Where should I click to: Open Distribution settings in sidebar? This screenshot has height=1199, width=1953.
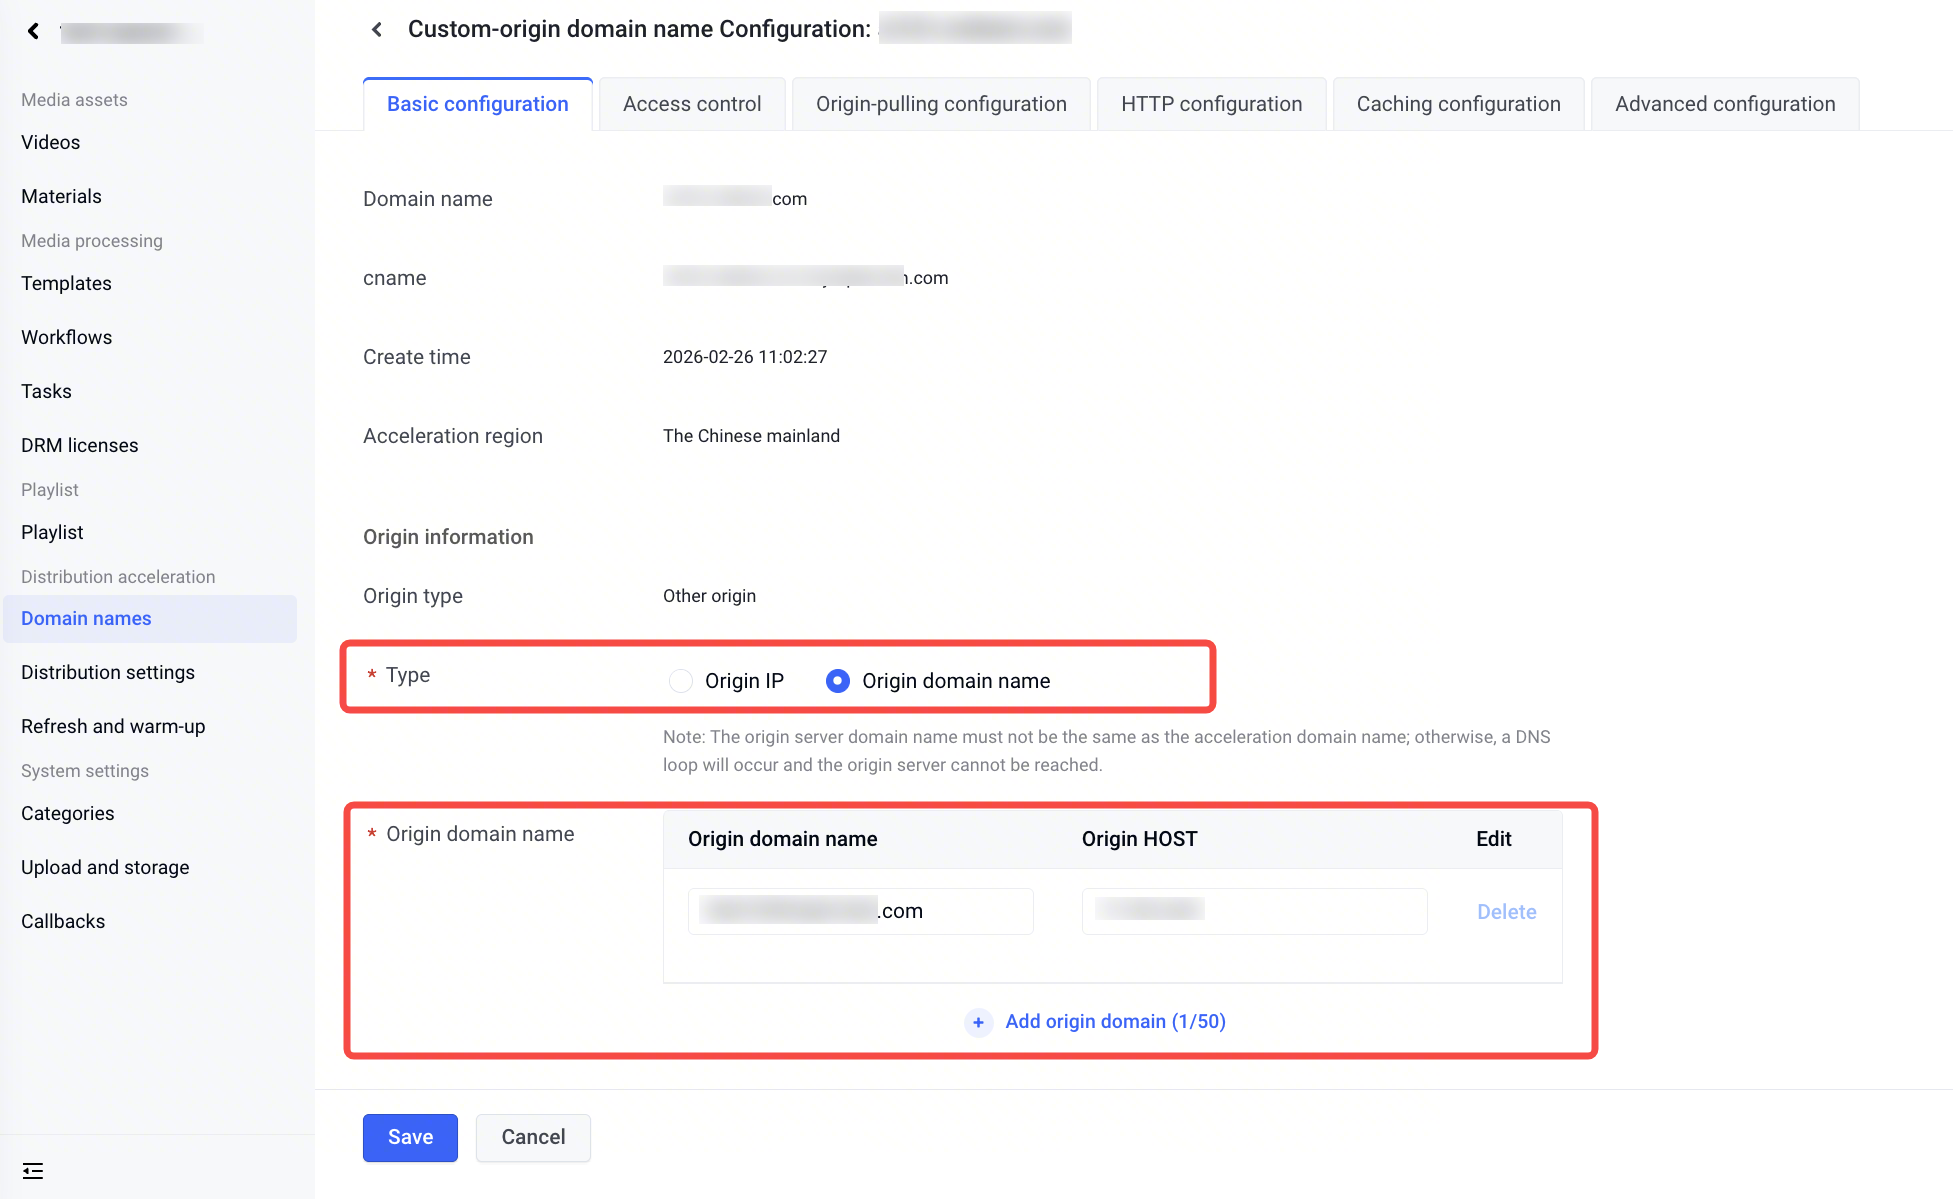tap(108, 672)
